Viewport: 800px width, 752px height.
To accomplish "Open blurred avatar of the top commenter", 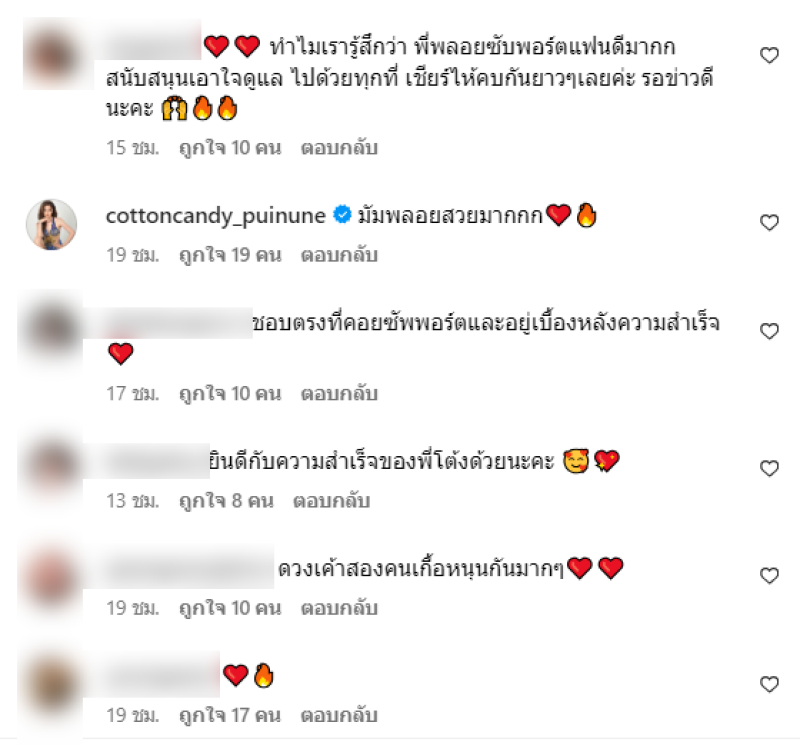I will click(x=51, y=55).
